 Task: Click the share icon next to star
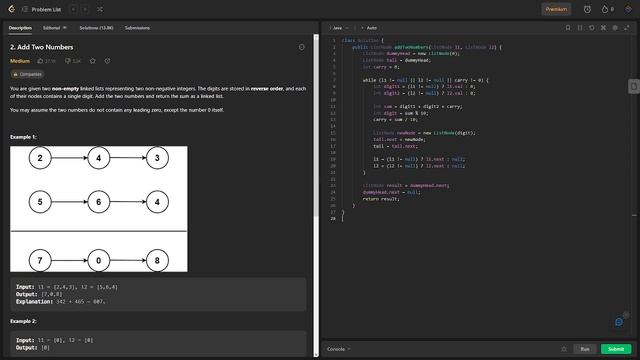[x=107, y=61]
